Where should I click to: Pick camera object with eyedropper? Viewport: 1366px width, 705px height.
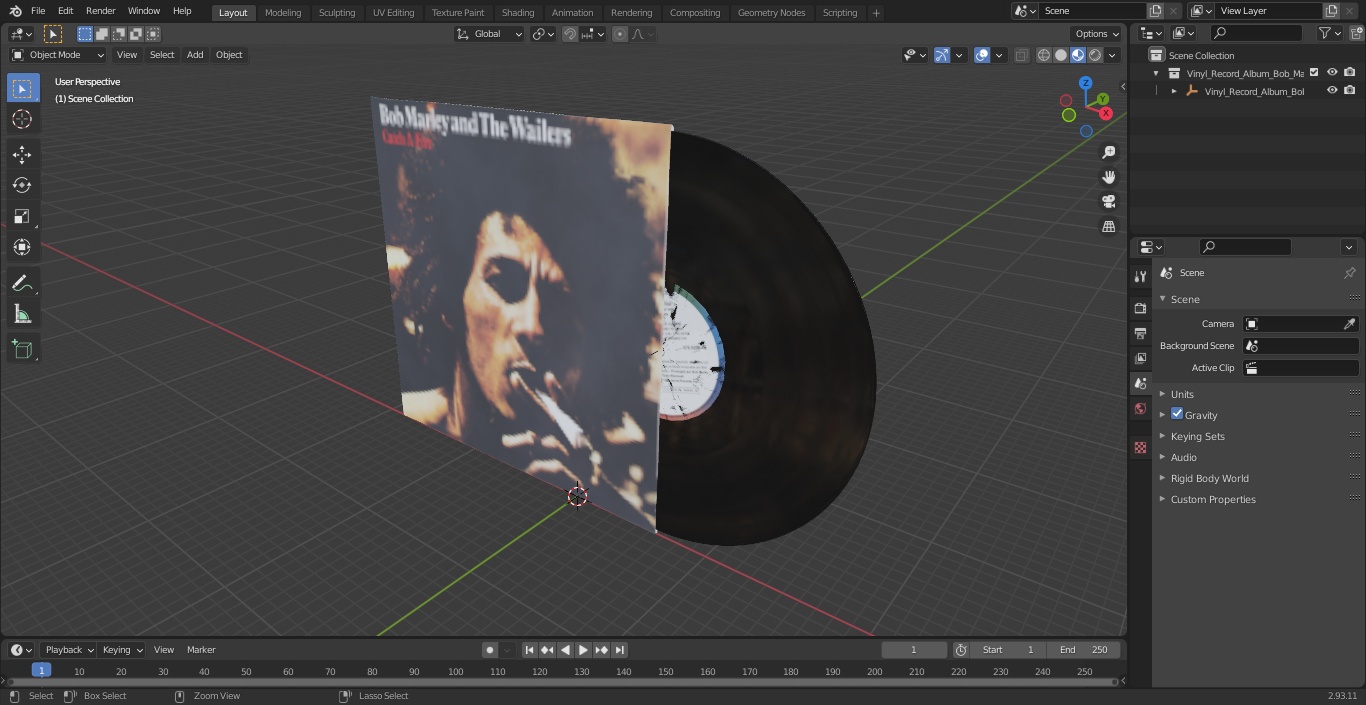click(x=1349, y=324)
